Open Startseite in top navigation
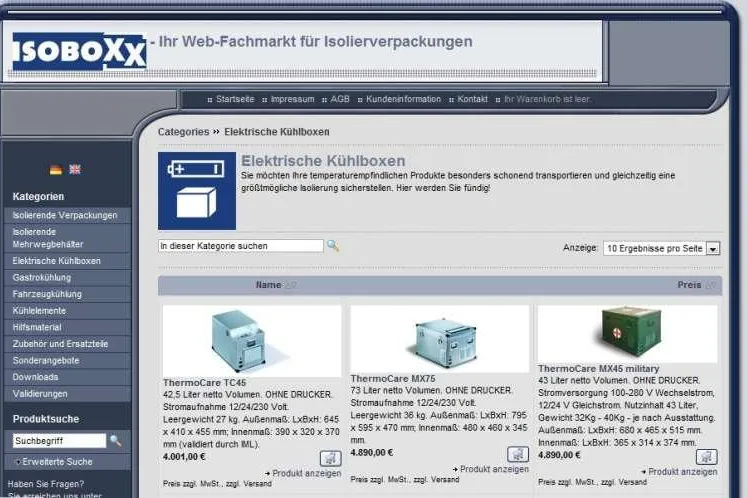Image resolution: width=747 pixels, height=498 pixels. click(x=235, y=99)
